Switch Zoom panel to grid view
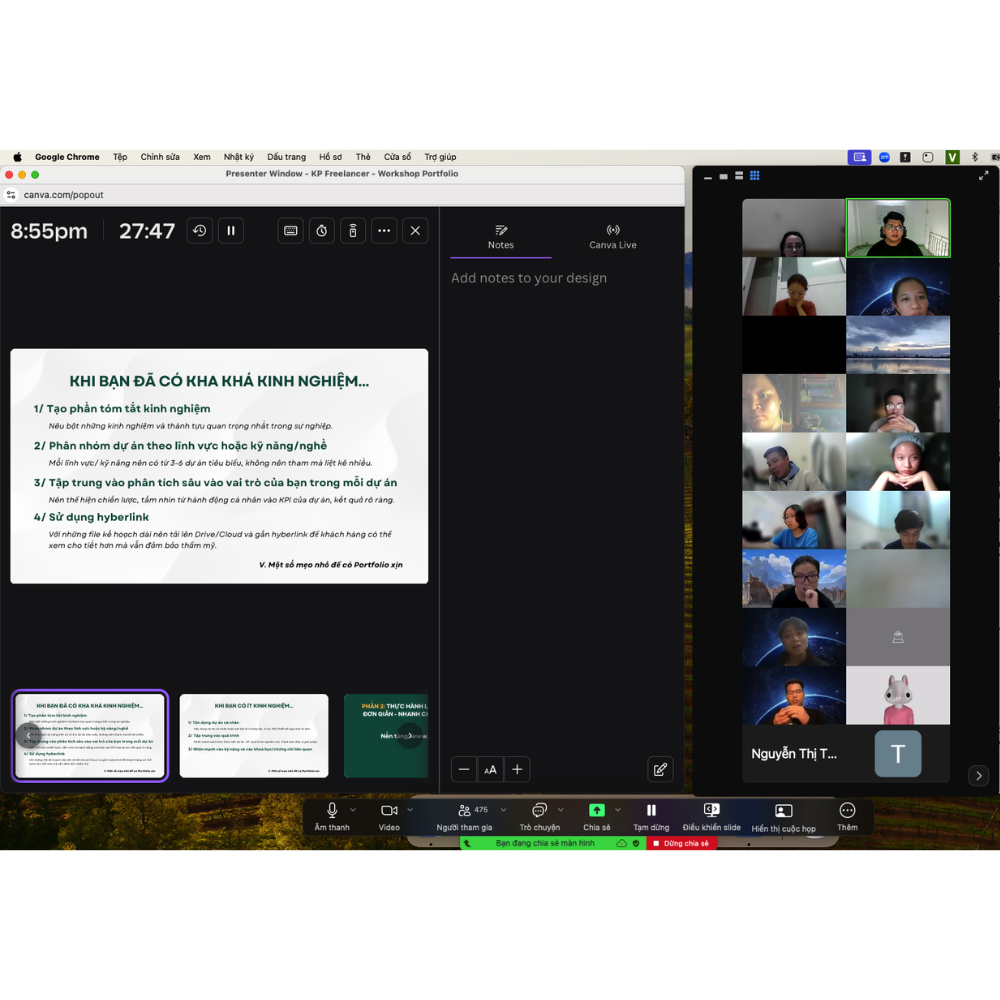The image size is (1000, 1000). [x=754, y=175]
